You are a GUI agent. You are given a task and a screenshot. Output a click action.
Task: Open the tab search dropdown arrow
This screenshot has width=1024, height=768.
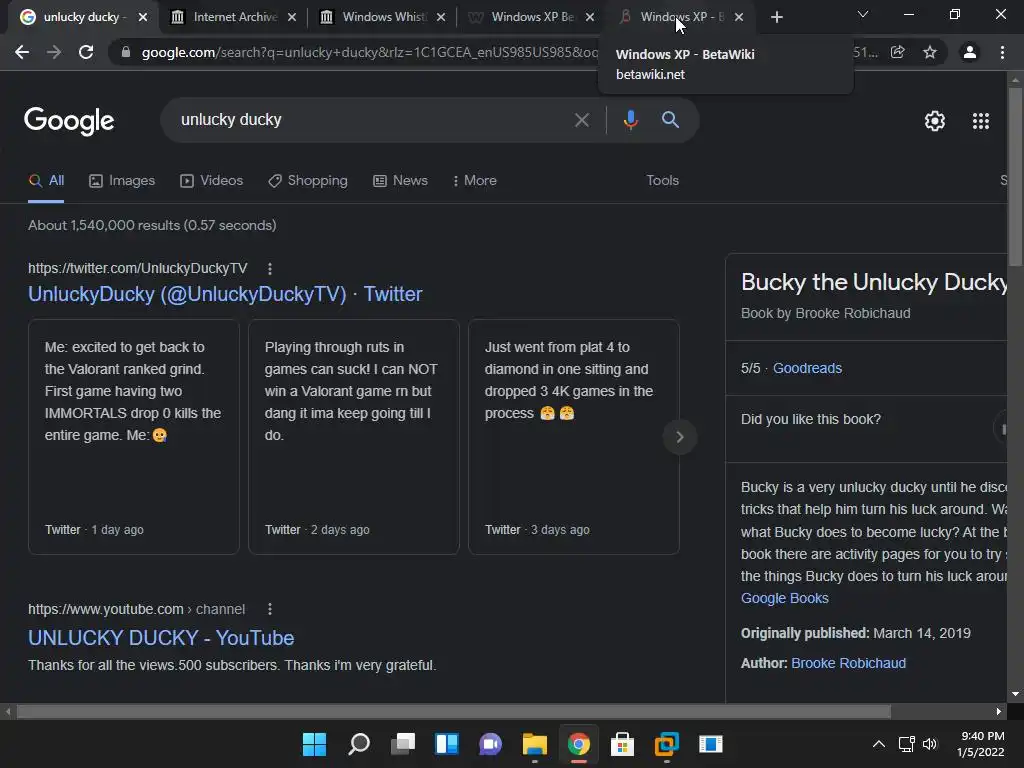pyautogui.click(x=863, y=14)
